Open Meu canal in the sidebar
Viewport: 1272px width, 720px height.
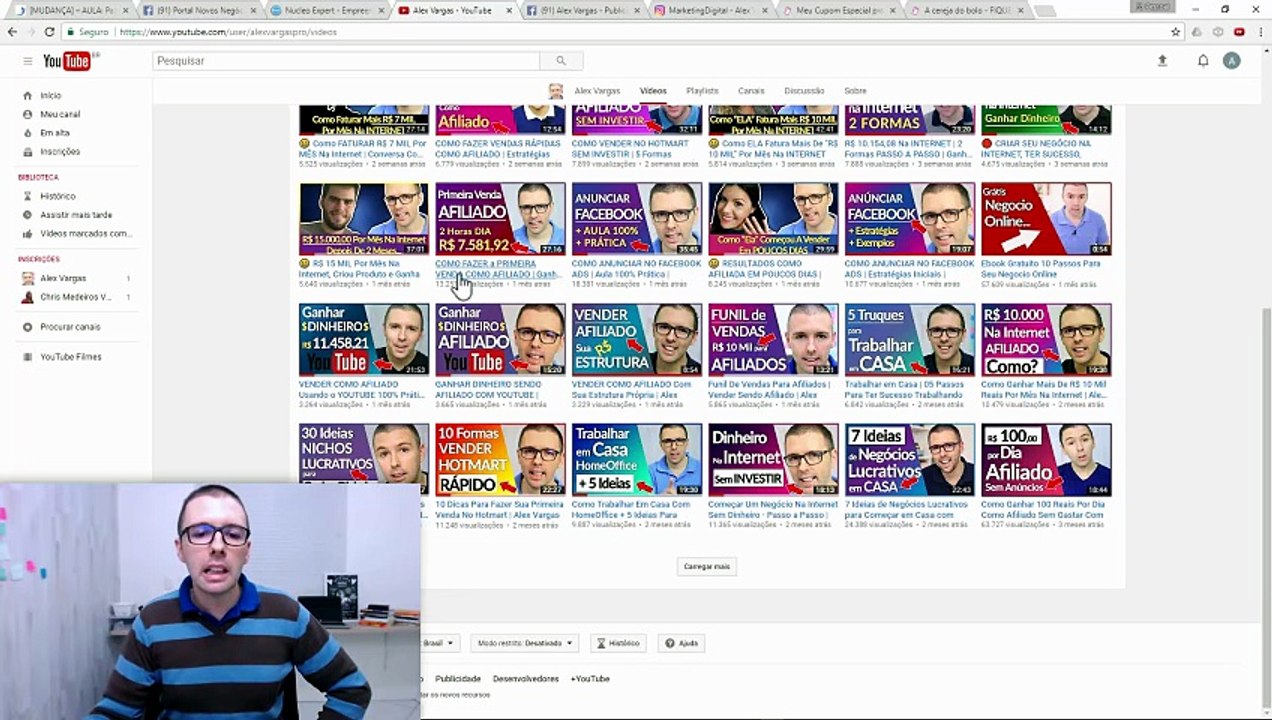point(60,114)
